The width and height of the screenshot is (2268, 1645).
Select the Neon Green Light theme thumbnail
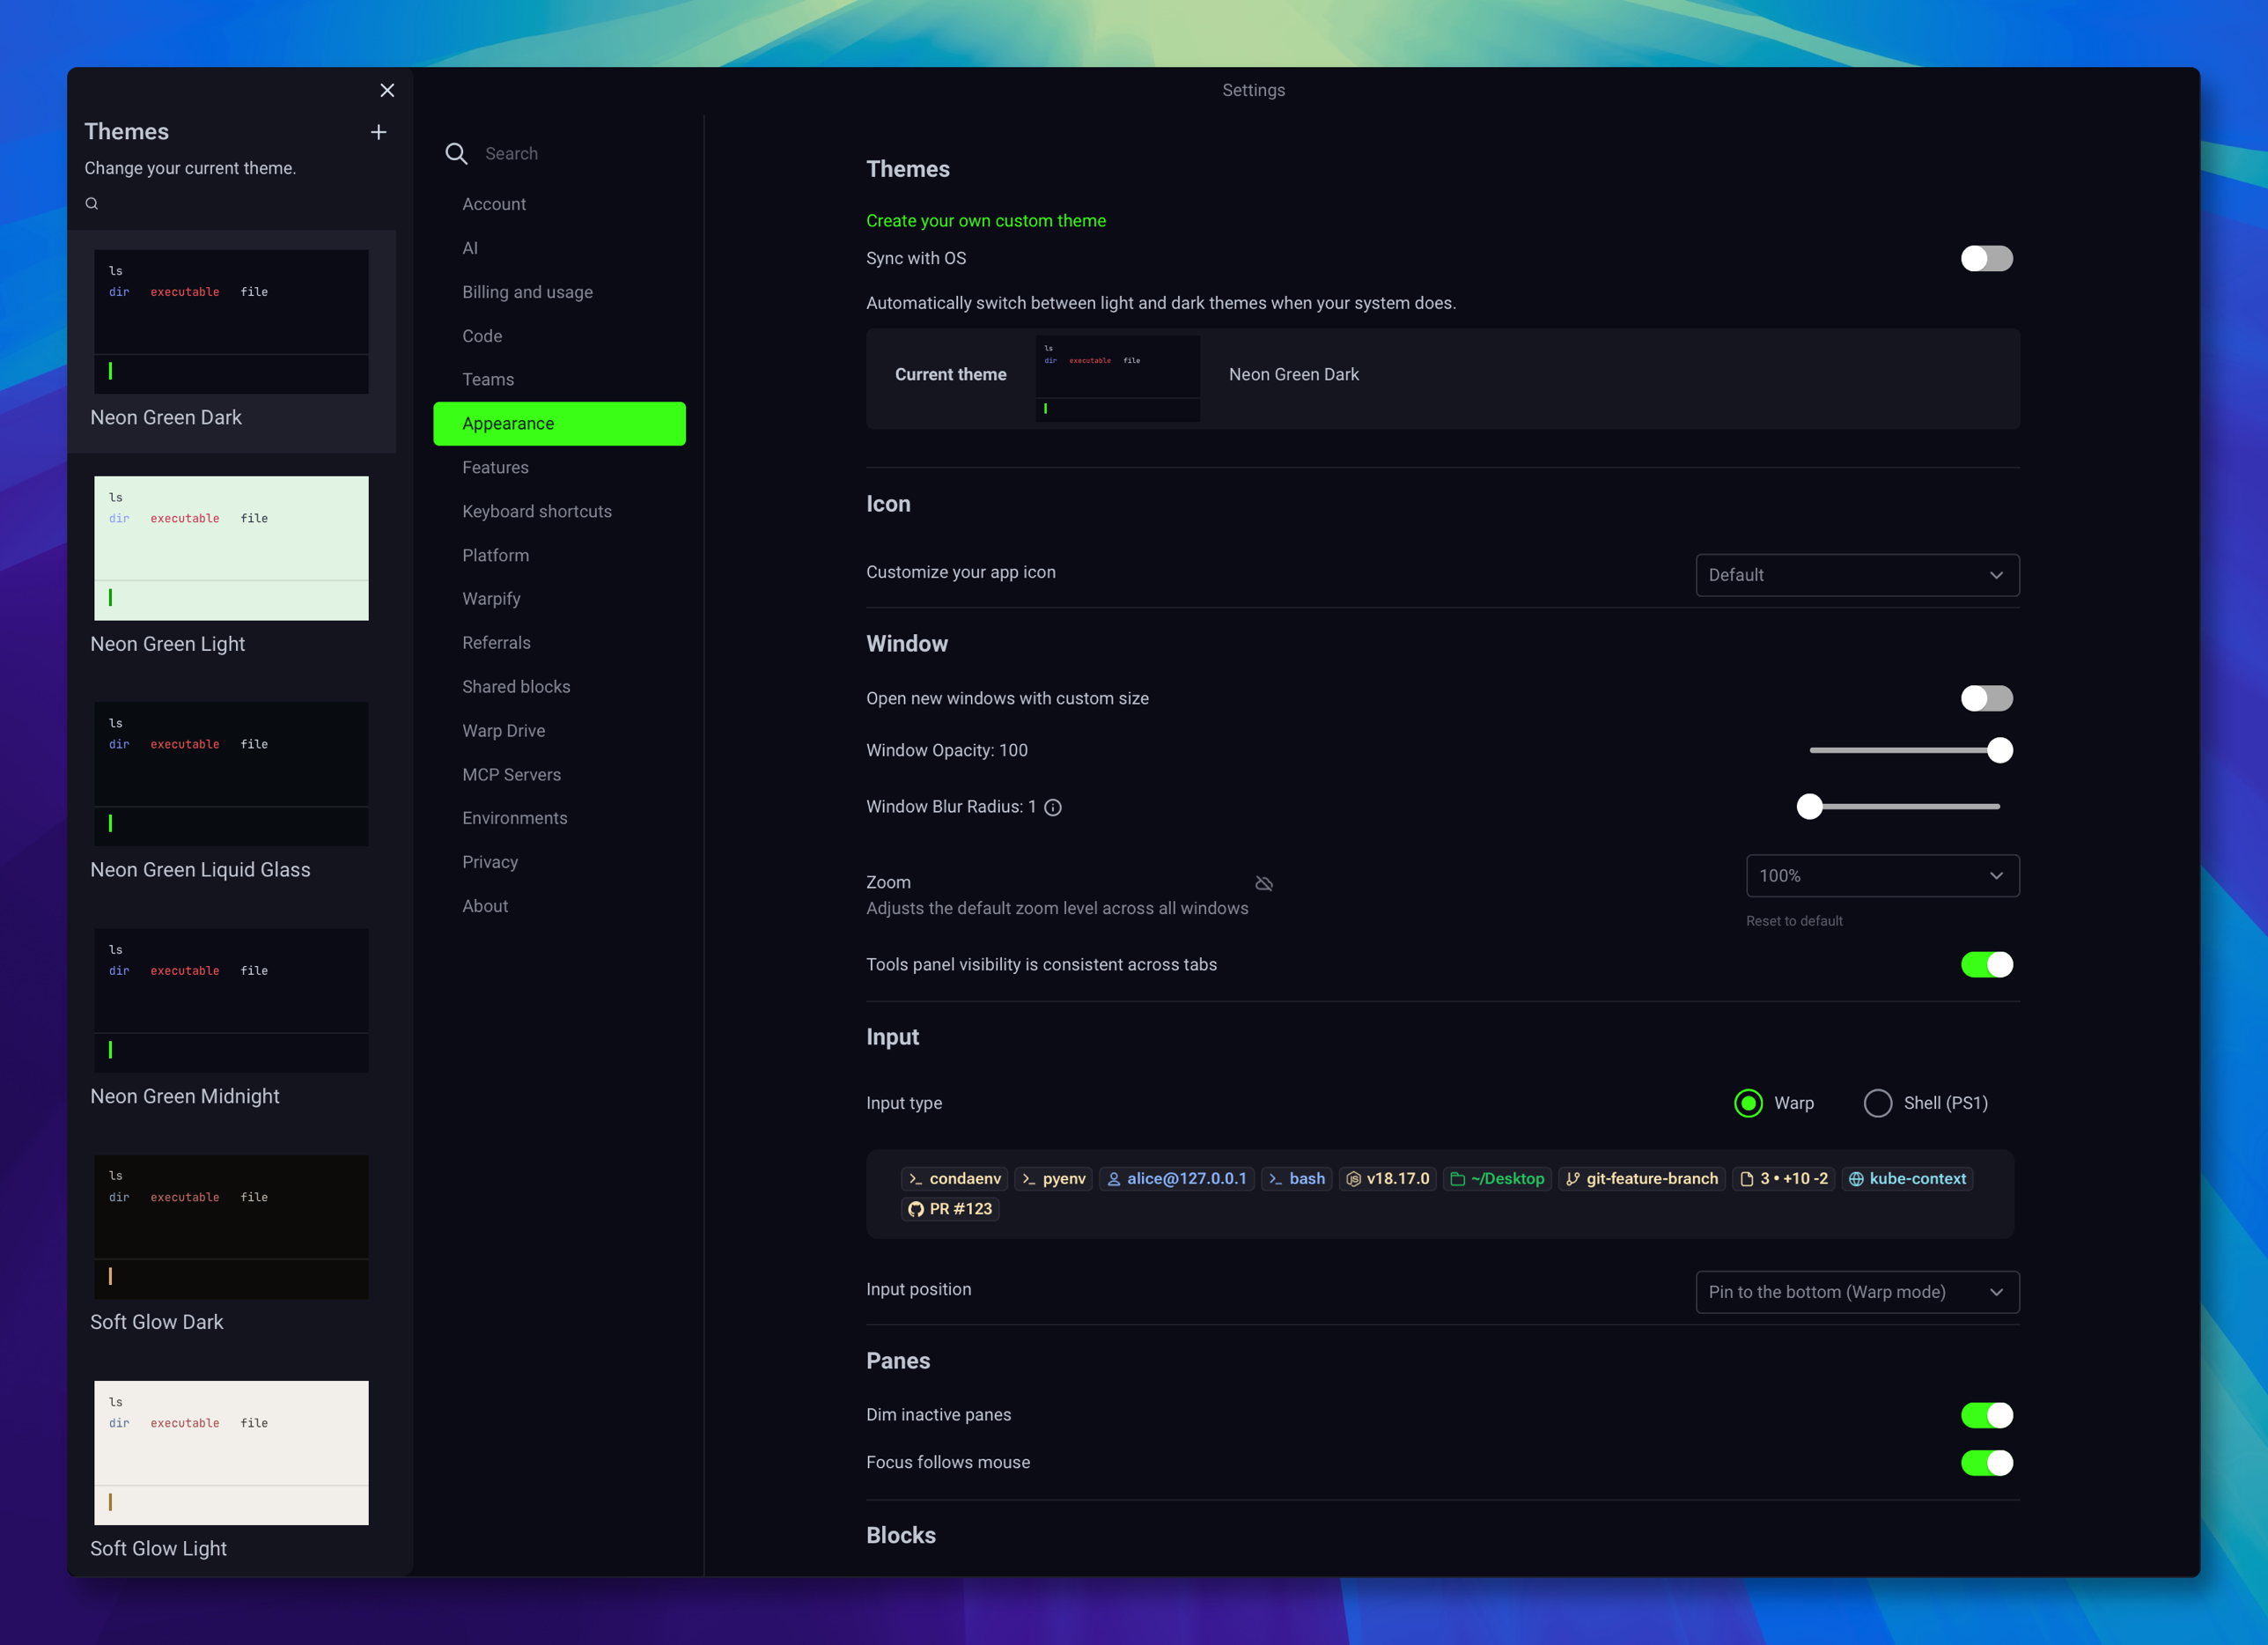click(x=231, y=548)
